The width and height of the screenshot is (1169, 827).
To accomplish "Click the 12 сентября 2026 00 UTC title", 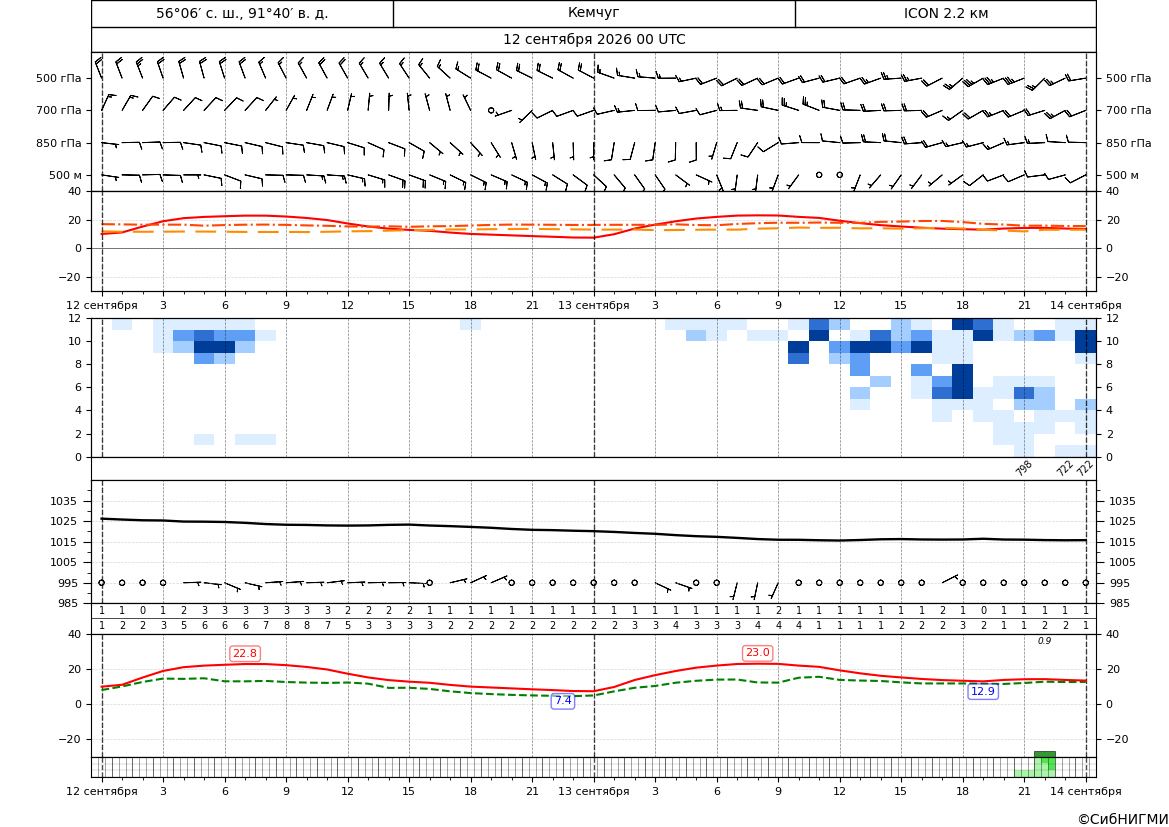I will pyautogui.click(x=594, y=40).
